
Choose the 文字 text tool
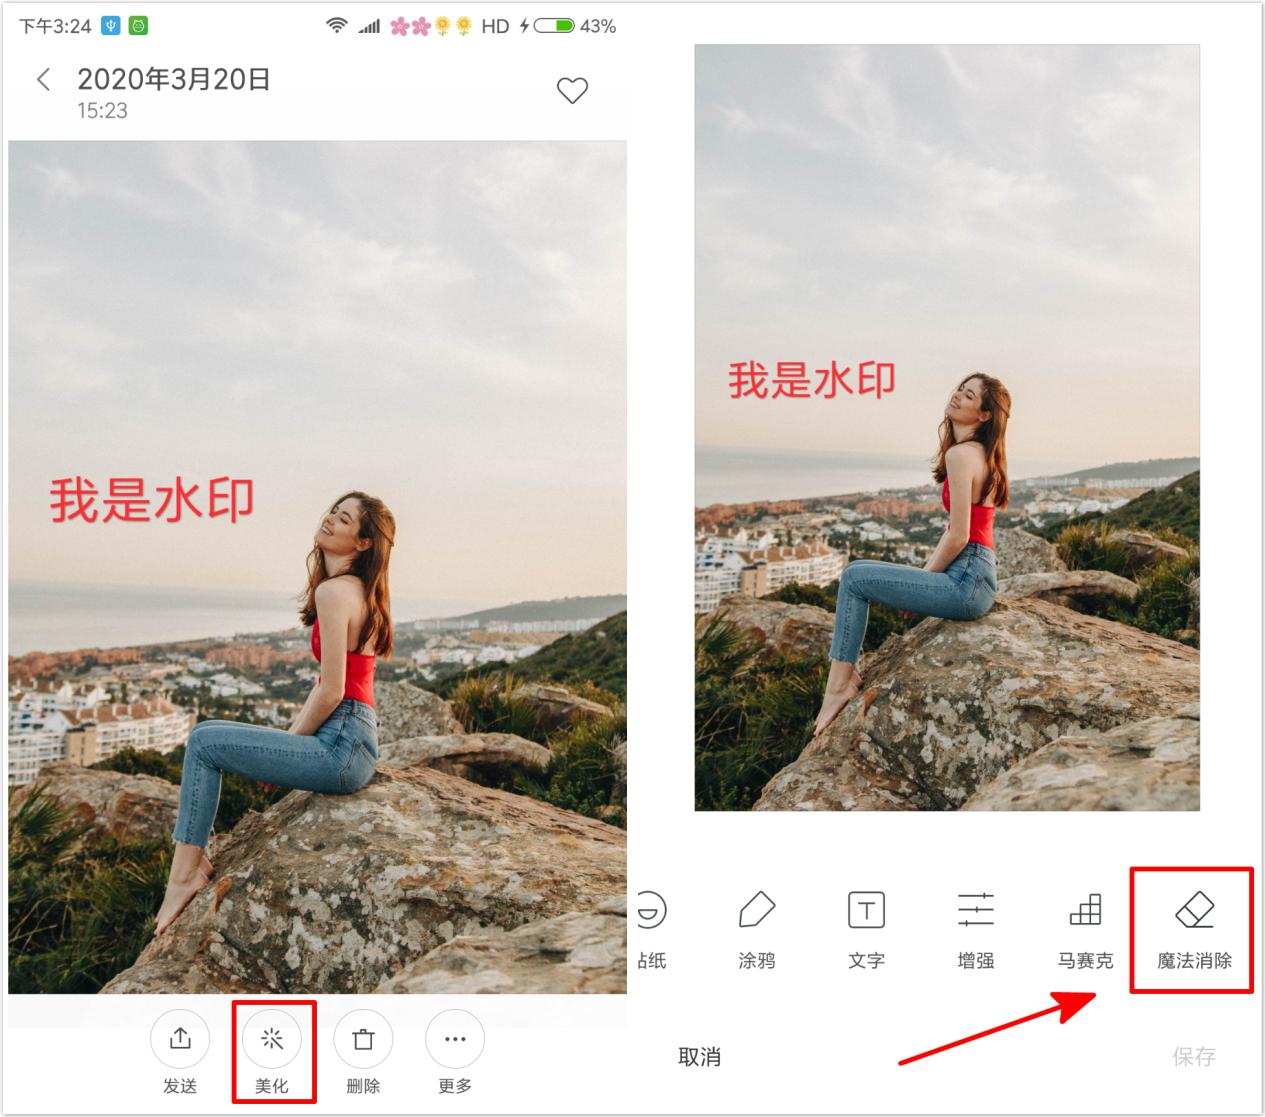[x=866, y=929]
